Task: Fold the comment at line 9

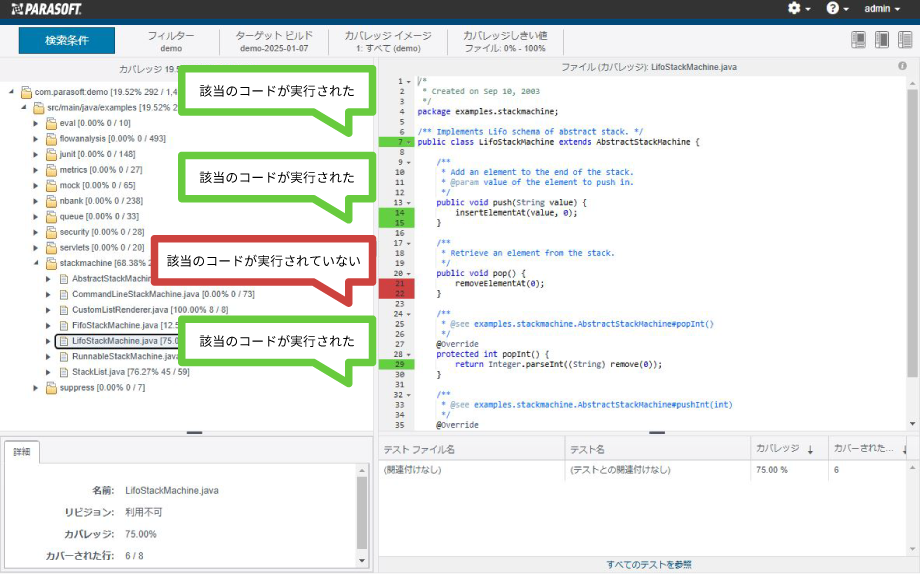Action: [x=408, y=162]
